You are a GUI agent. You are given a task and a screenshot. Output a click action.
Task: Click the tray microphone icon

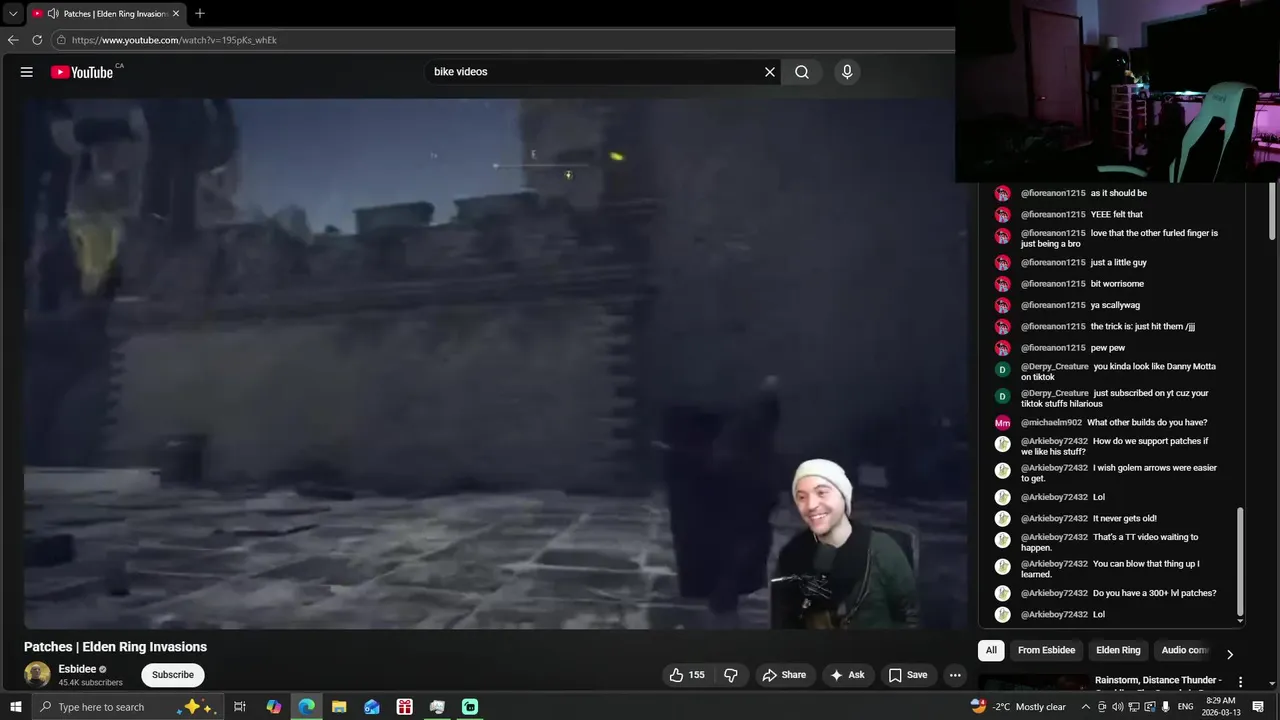point(1166,707)
